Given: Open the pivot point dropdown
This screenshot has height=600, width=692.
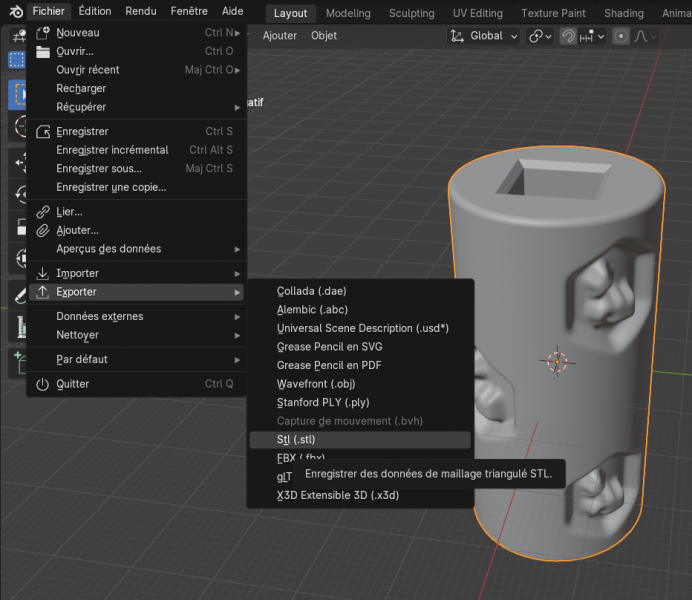Looking at the screenshot, I should coord(540,36).
